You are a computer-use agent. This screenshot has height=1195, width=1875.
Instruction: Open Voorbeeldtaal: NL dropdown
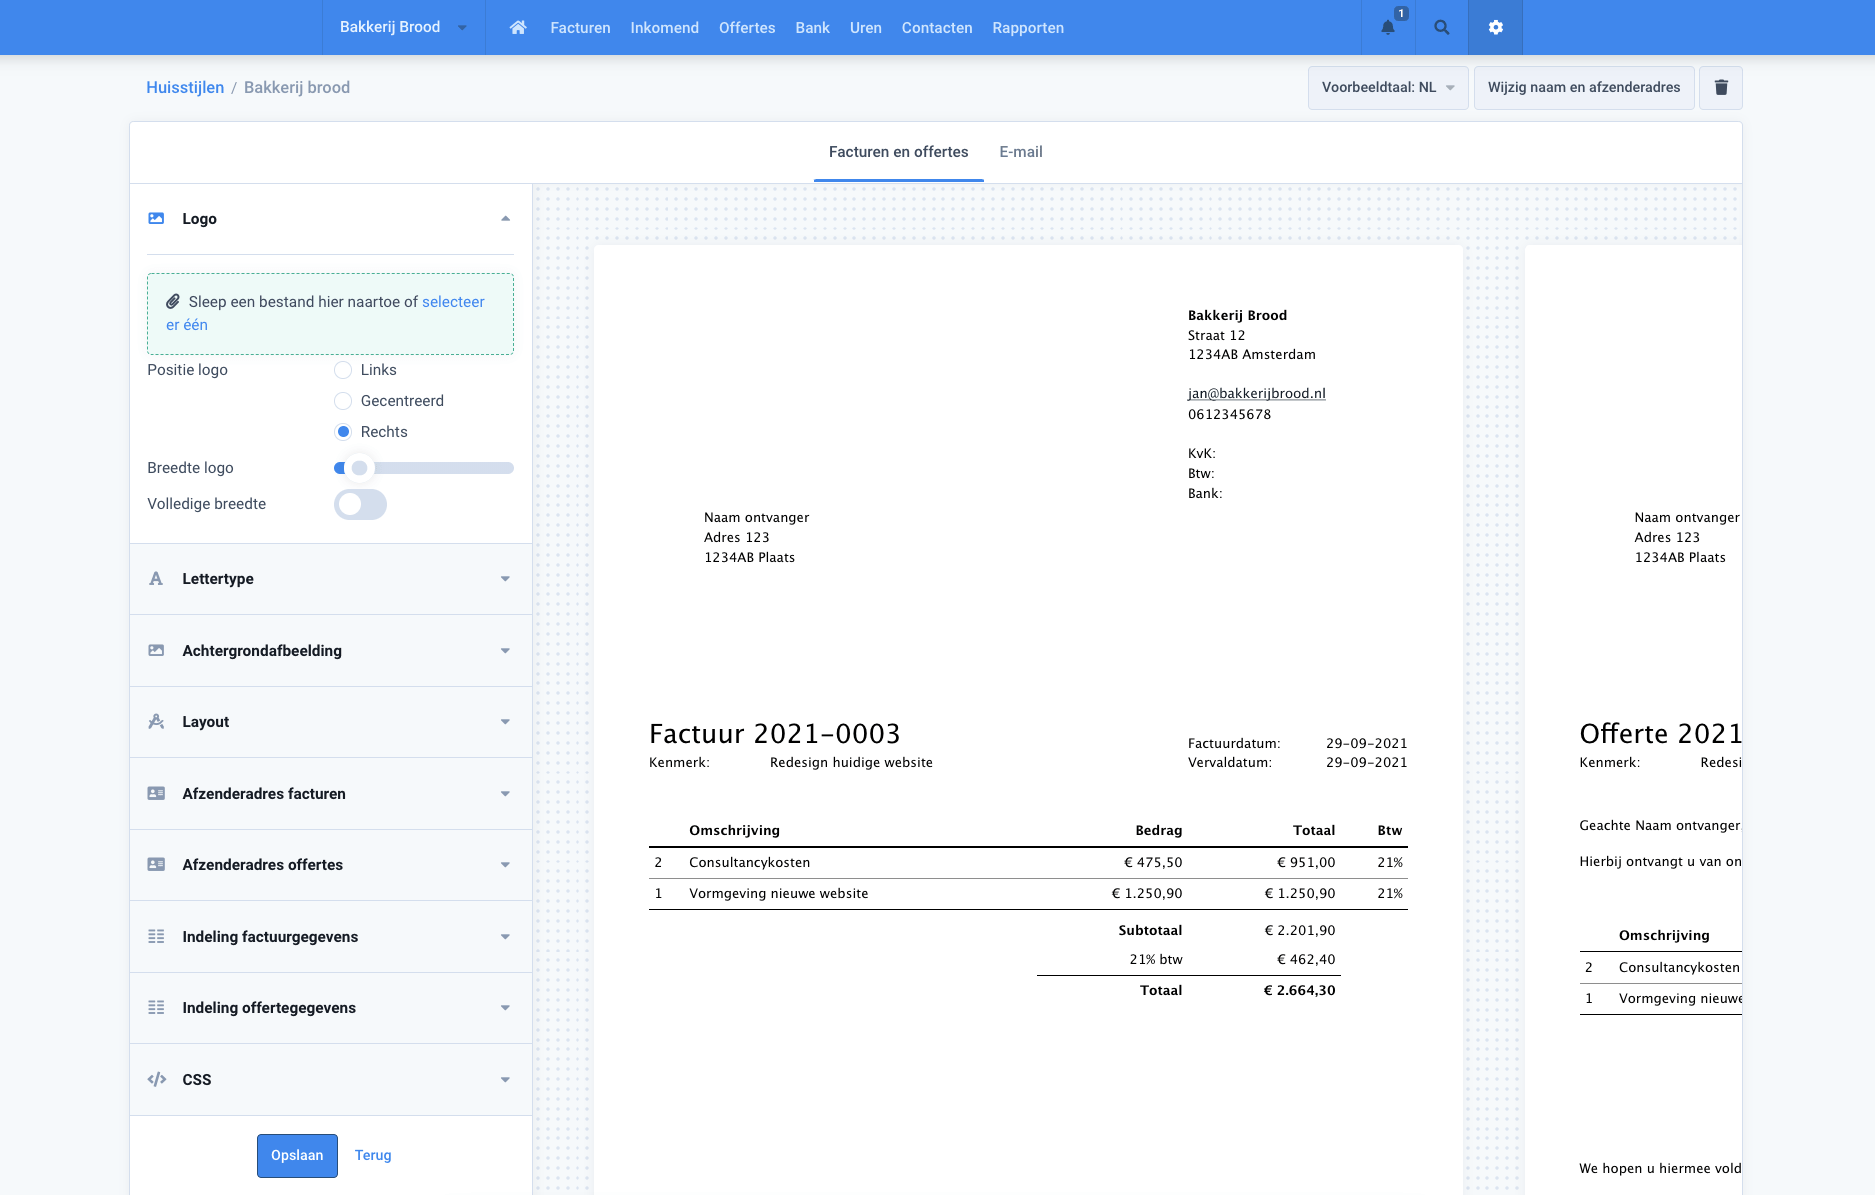(1387, 88)
